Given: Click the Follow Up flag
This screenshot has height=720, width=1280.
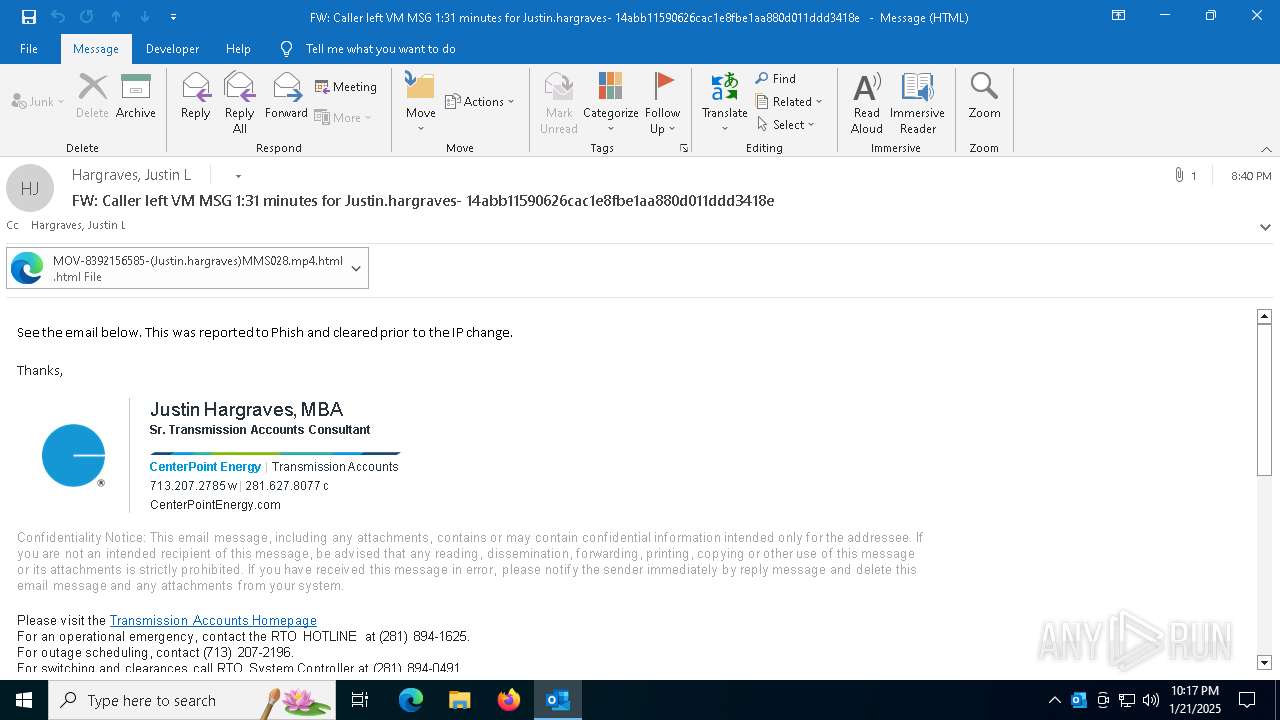Looking at the screenshot, I should pos(662,102).
